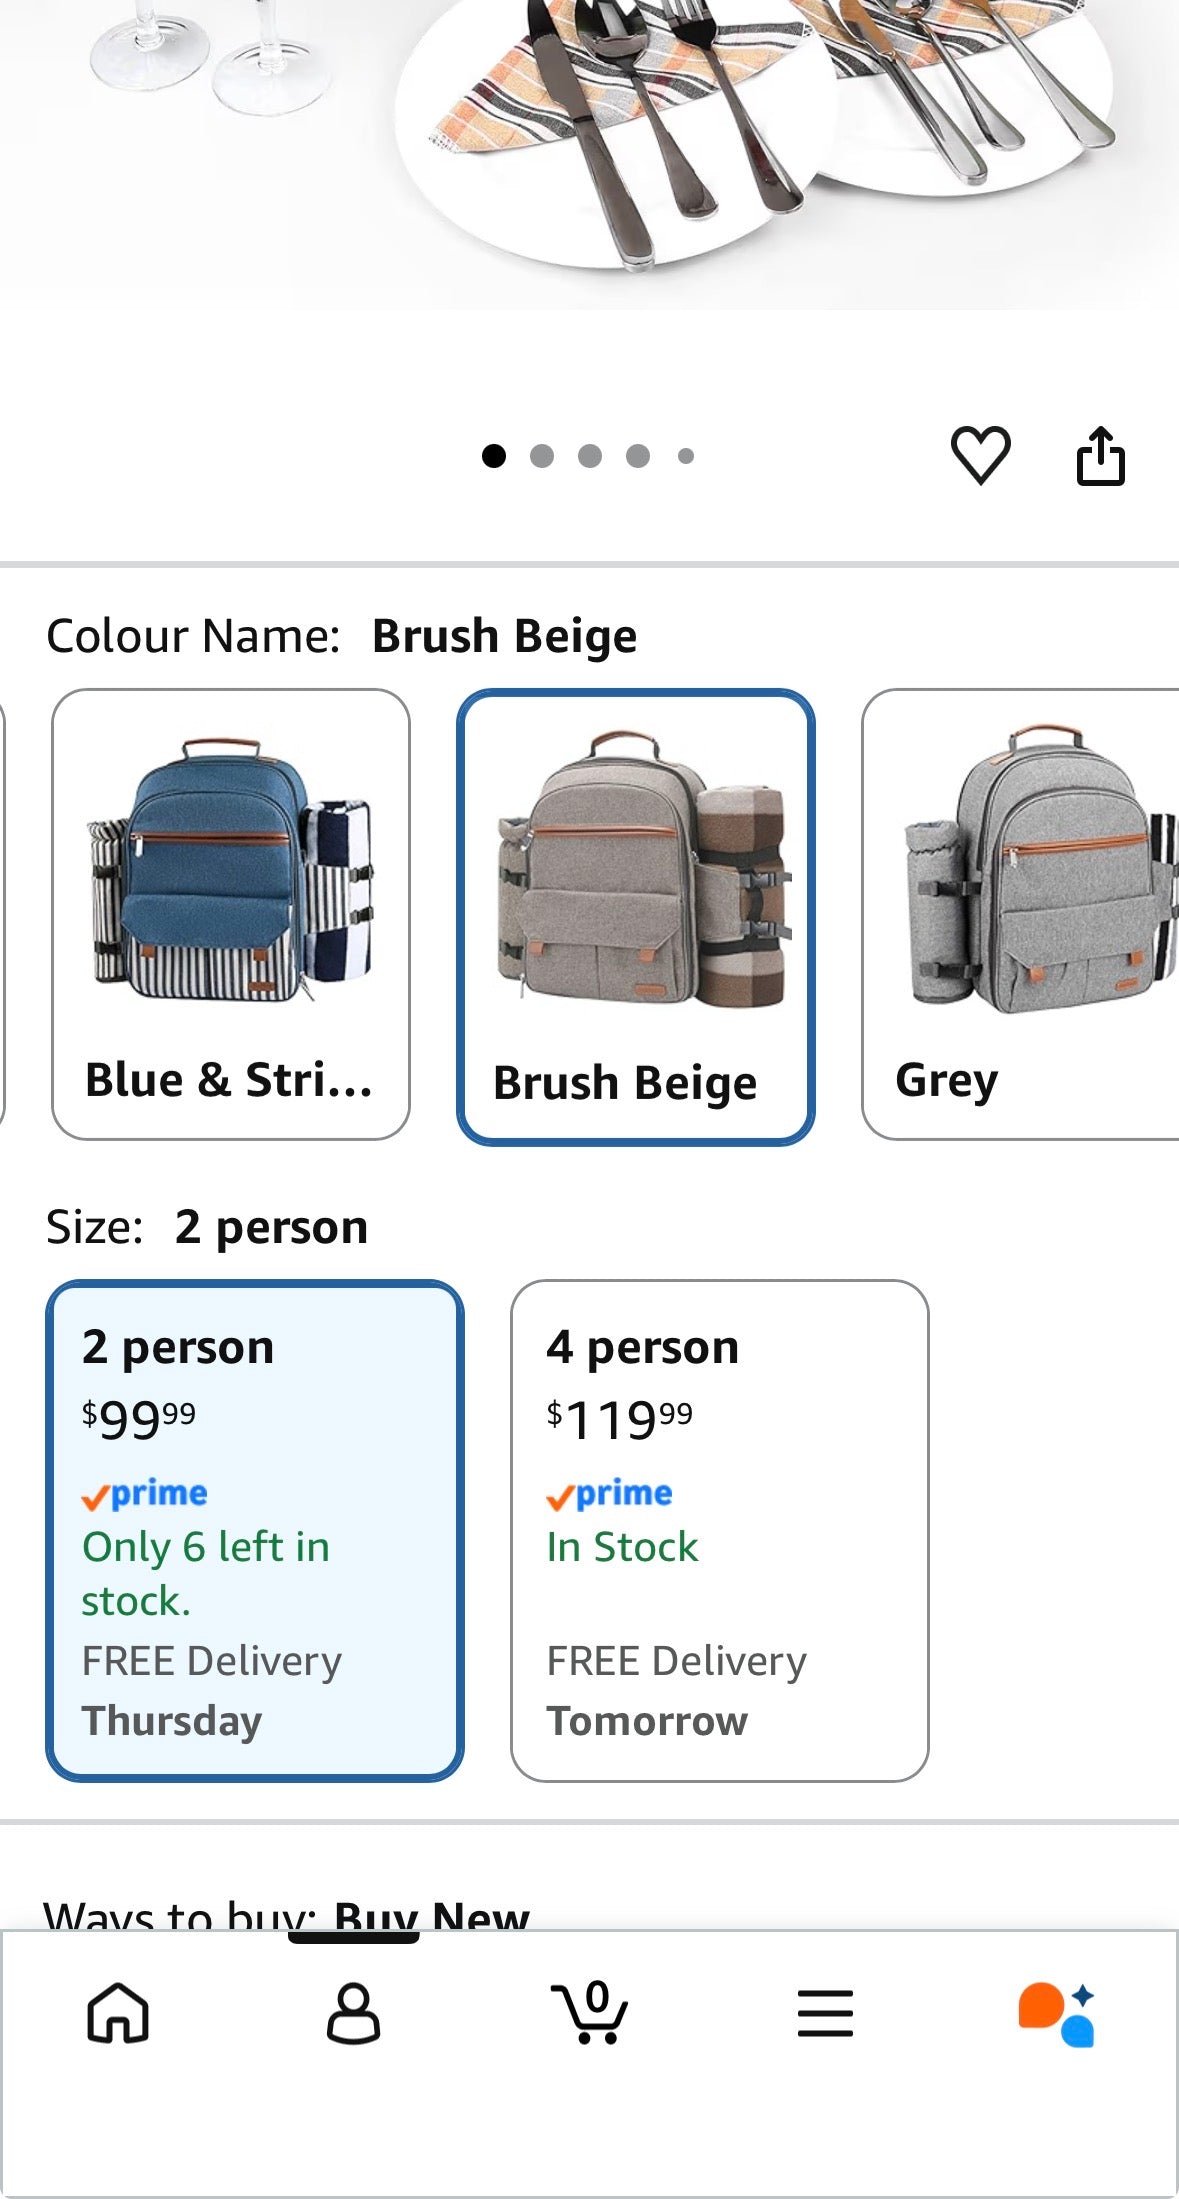This screenshot has width=1179, height=2199.
Task: Open the shopping cart icon
Action: click(590, 2012)
